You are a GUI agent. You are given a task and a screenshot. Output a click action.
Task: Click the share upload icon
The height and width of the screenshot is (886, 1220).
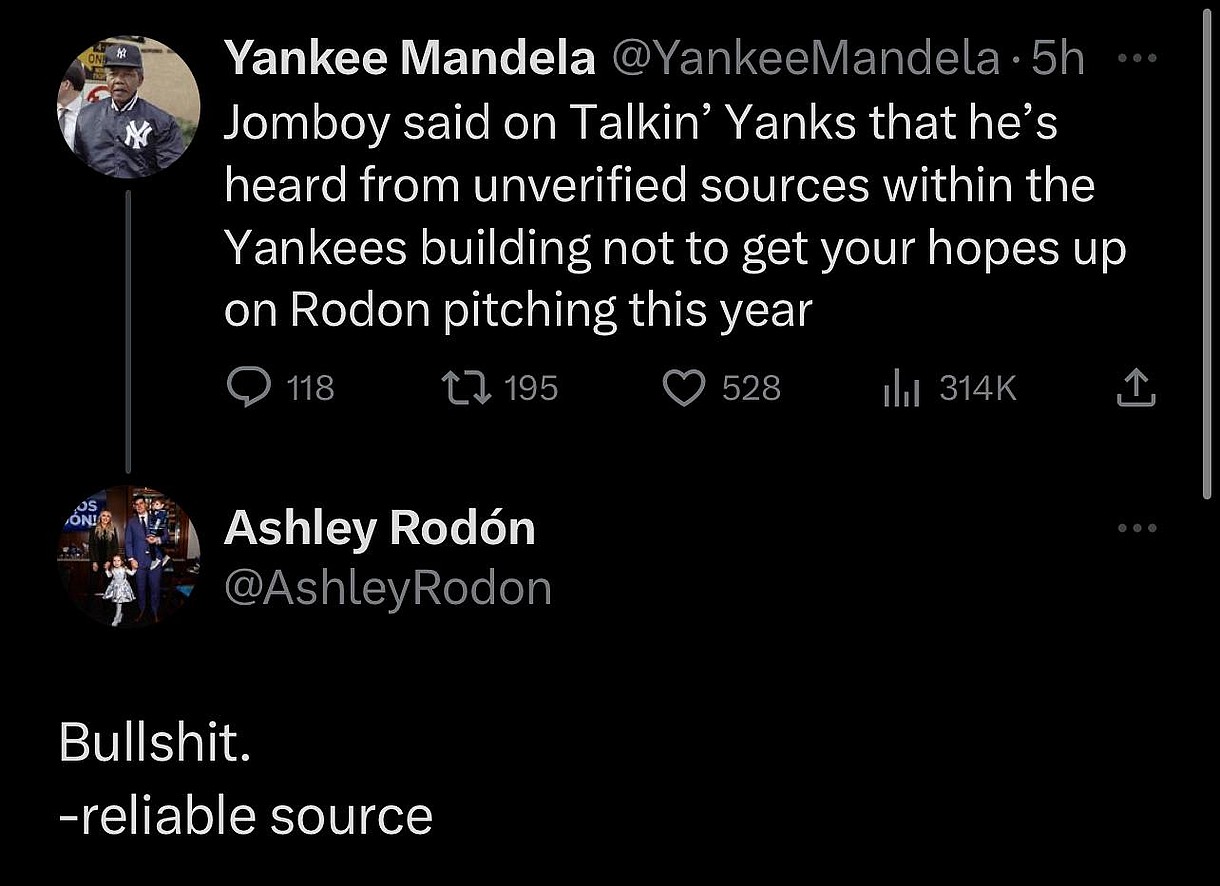point(1135,388)
